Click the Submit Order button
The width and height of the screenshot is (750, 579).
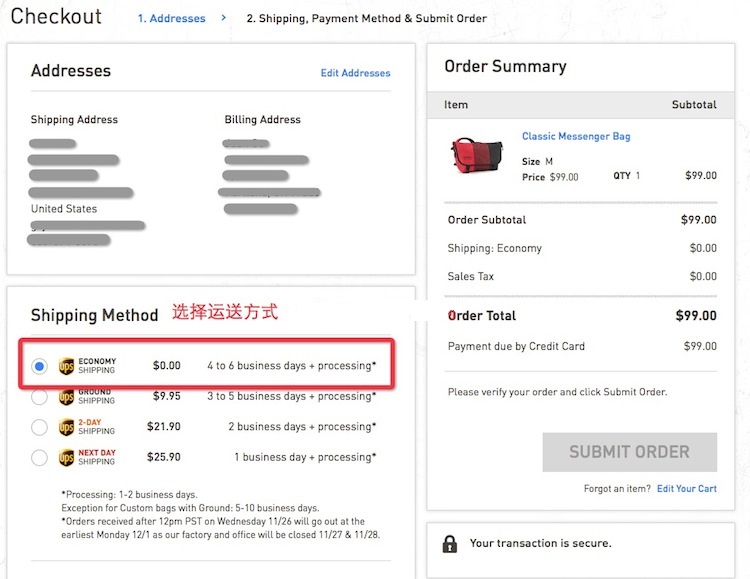pos(629,452)
